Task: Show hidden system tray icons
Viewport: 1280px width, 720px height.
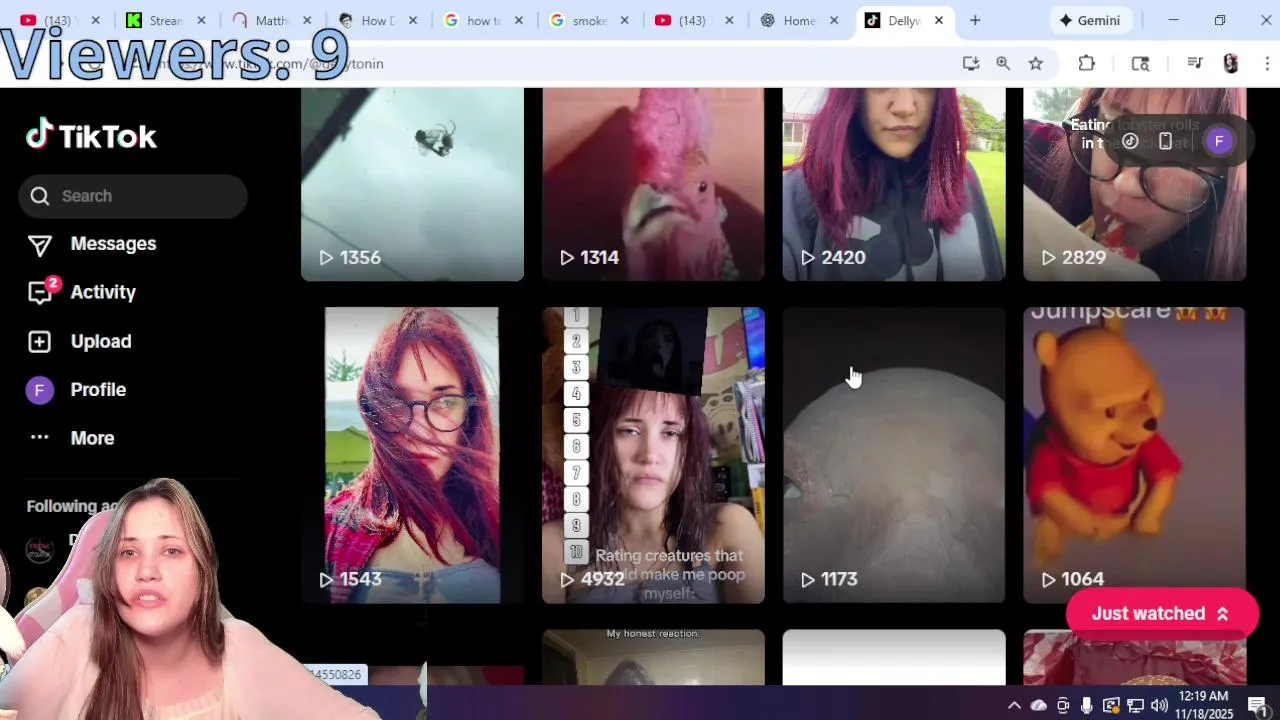Action: [1014, 705]
